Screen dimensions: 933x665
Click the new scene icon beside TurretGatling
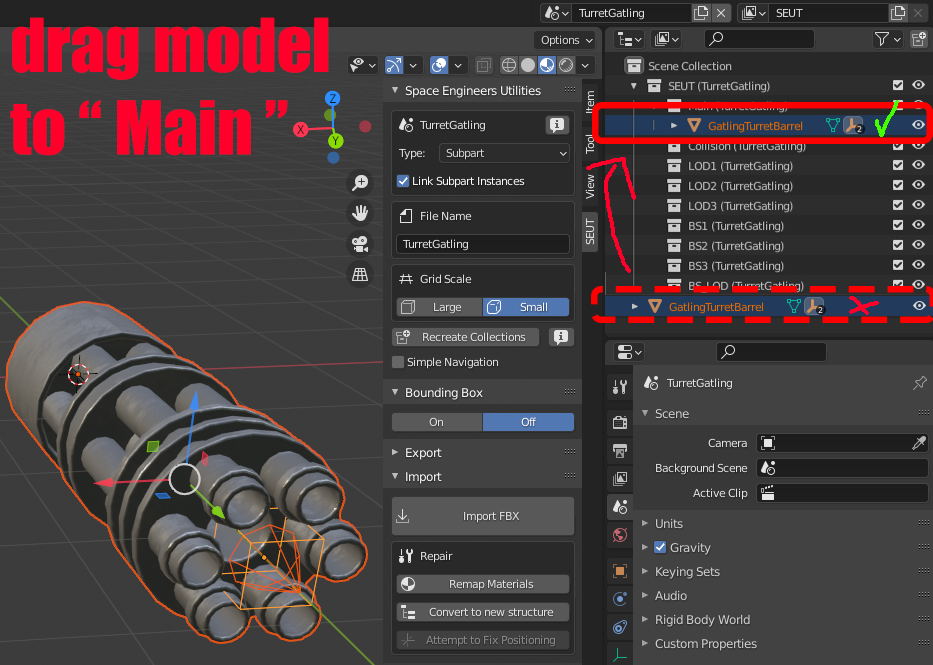pyautogui.click(x=701, y=12)
